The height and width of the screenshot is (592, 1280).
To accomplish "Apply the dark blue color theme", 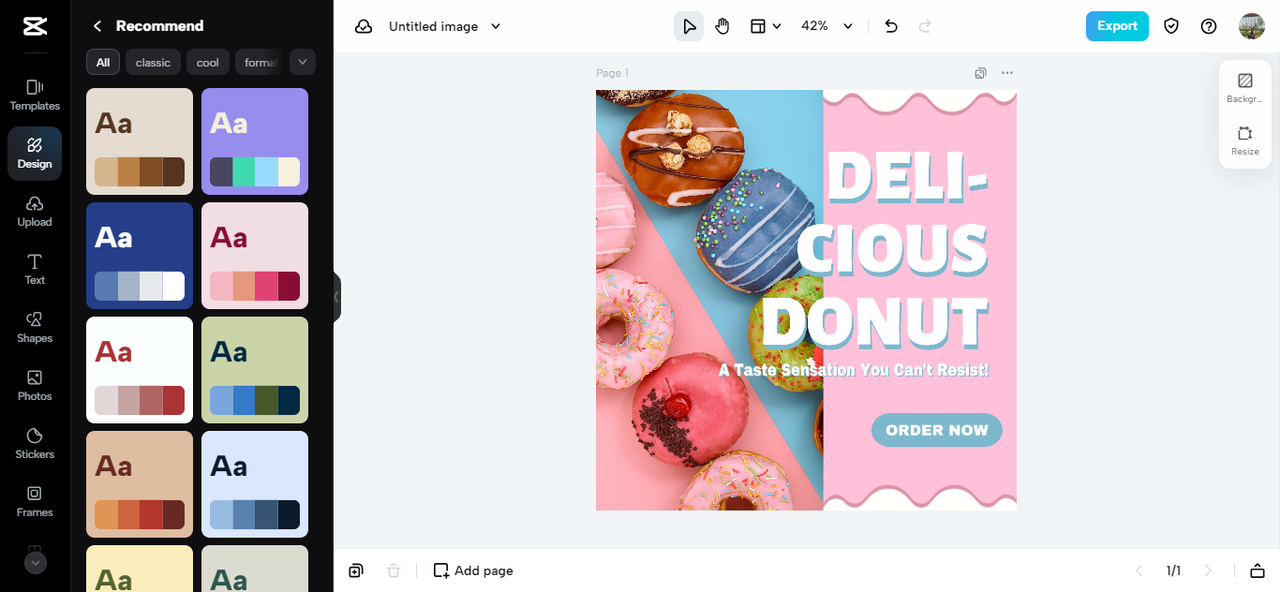I will click(x=140, y=256).
